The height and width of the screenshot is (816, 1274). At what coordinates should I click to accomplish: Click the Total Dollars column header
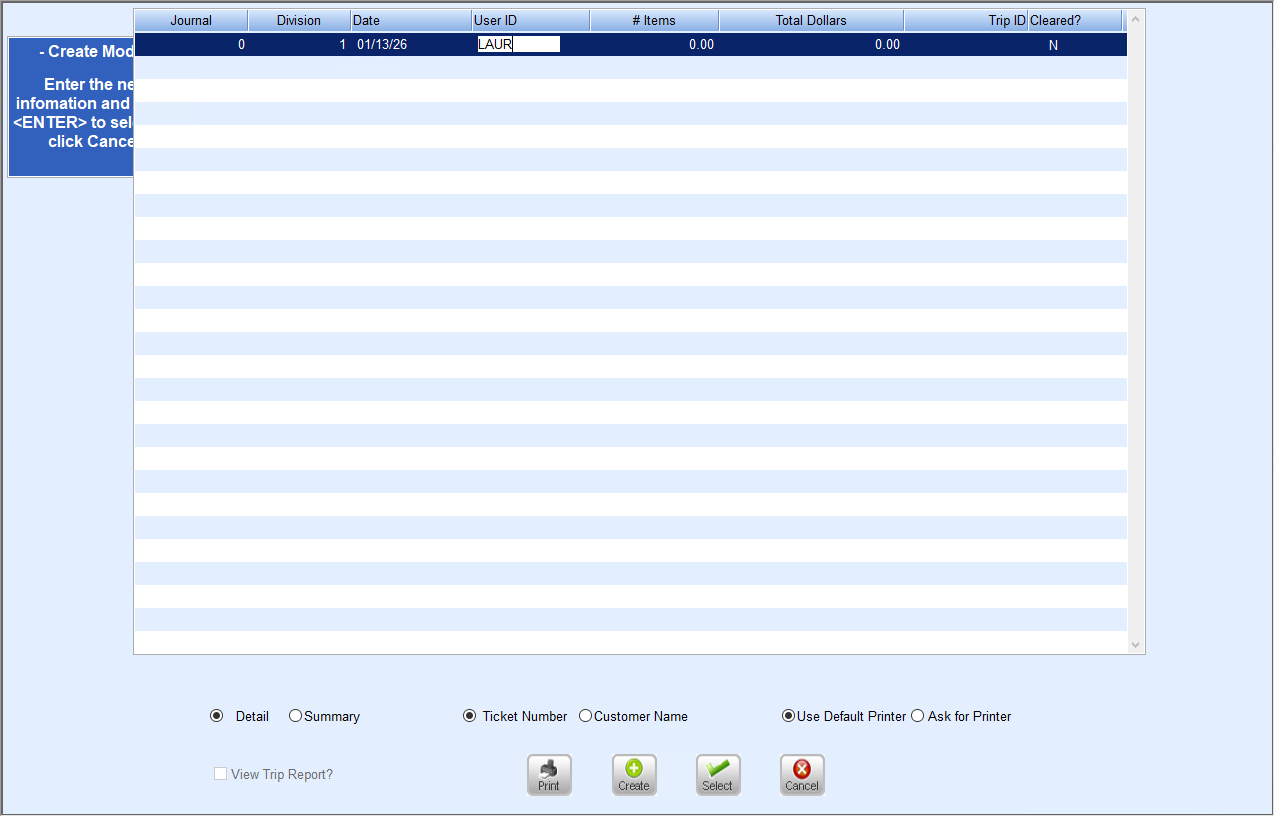point(811,20)
